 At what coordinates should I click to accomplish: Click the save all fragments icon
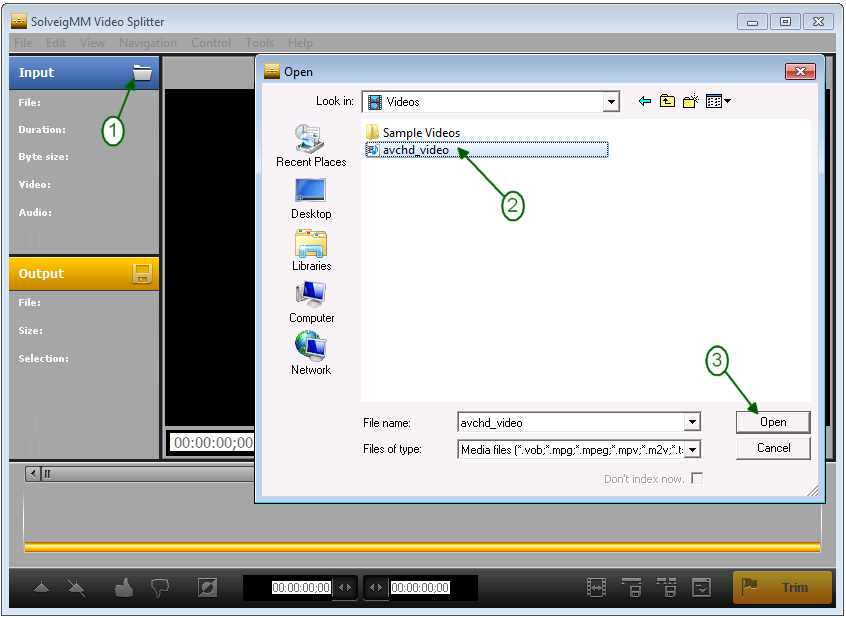tap(667, 587)
